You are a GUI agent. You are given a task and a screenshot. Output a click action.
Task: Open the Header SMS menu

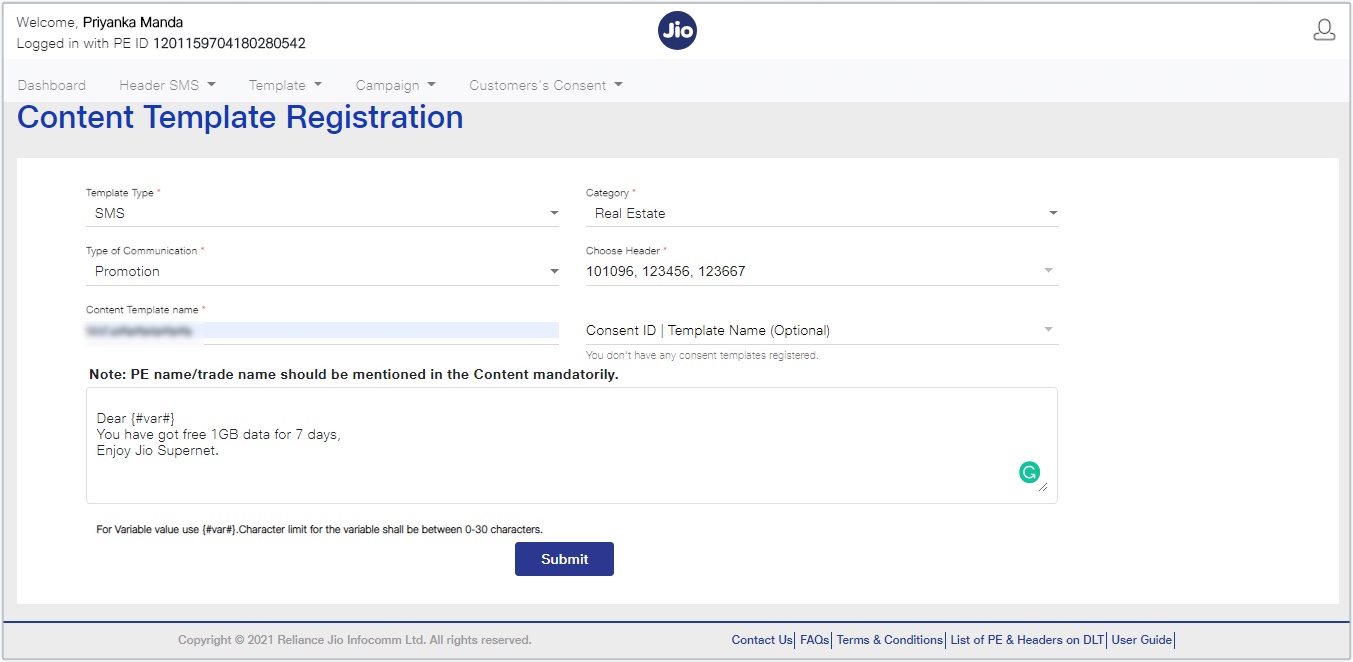pos(167,85)
